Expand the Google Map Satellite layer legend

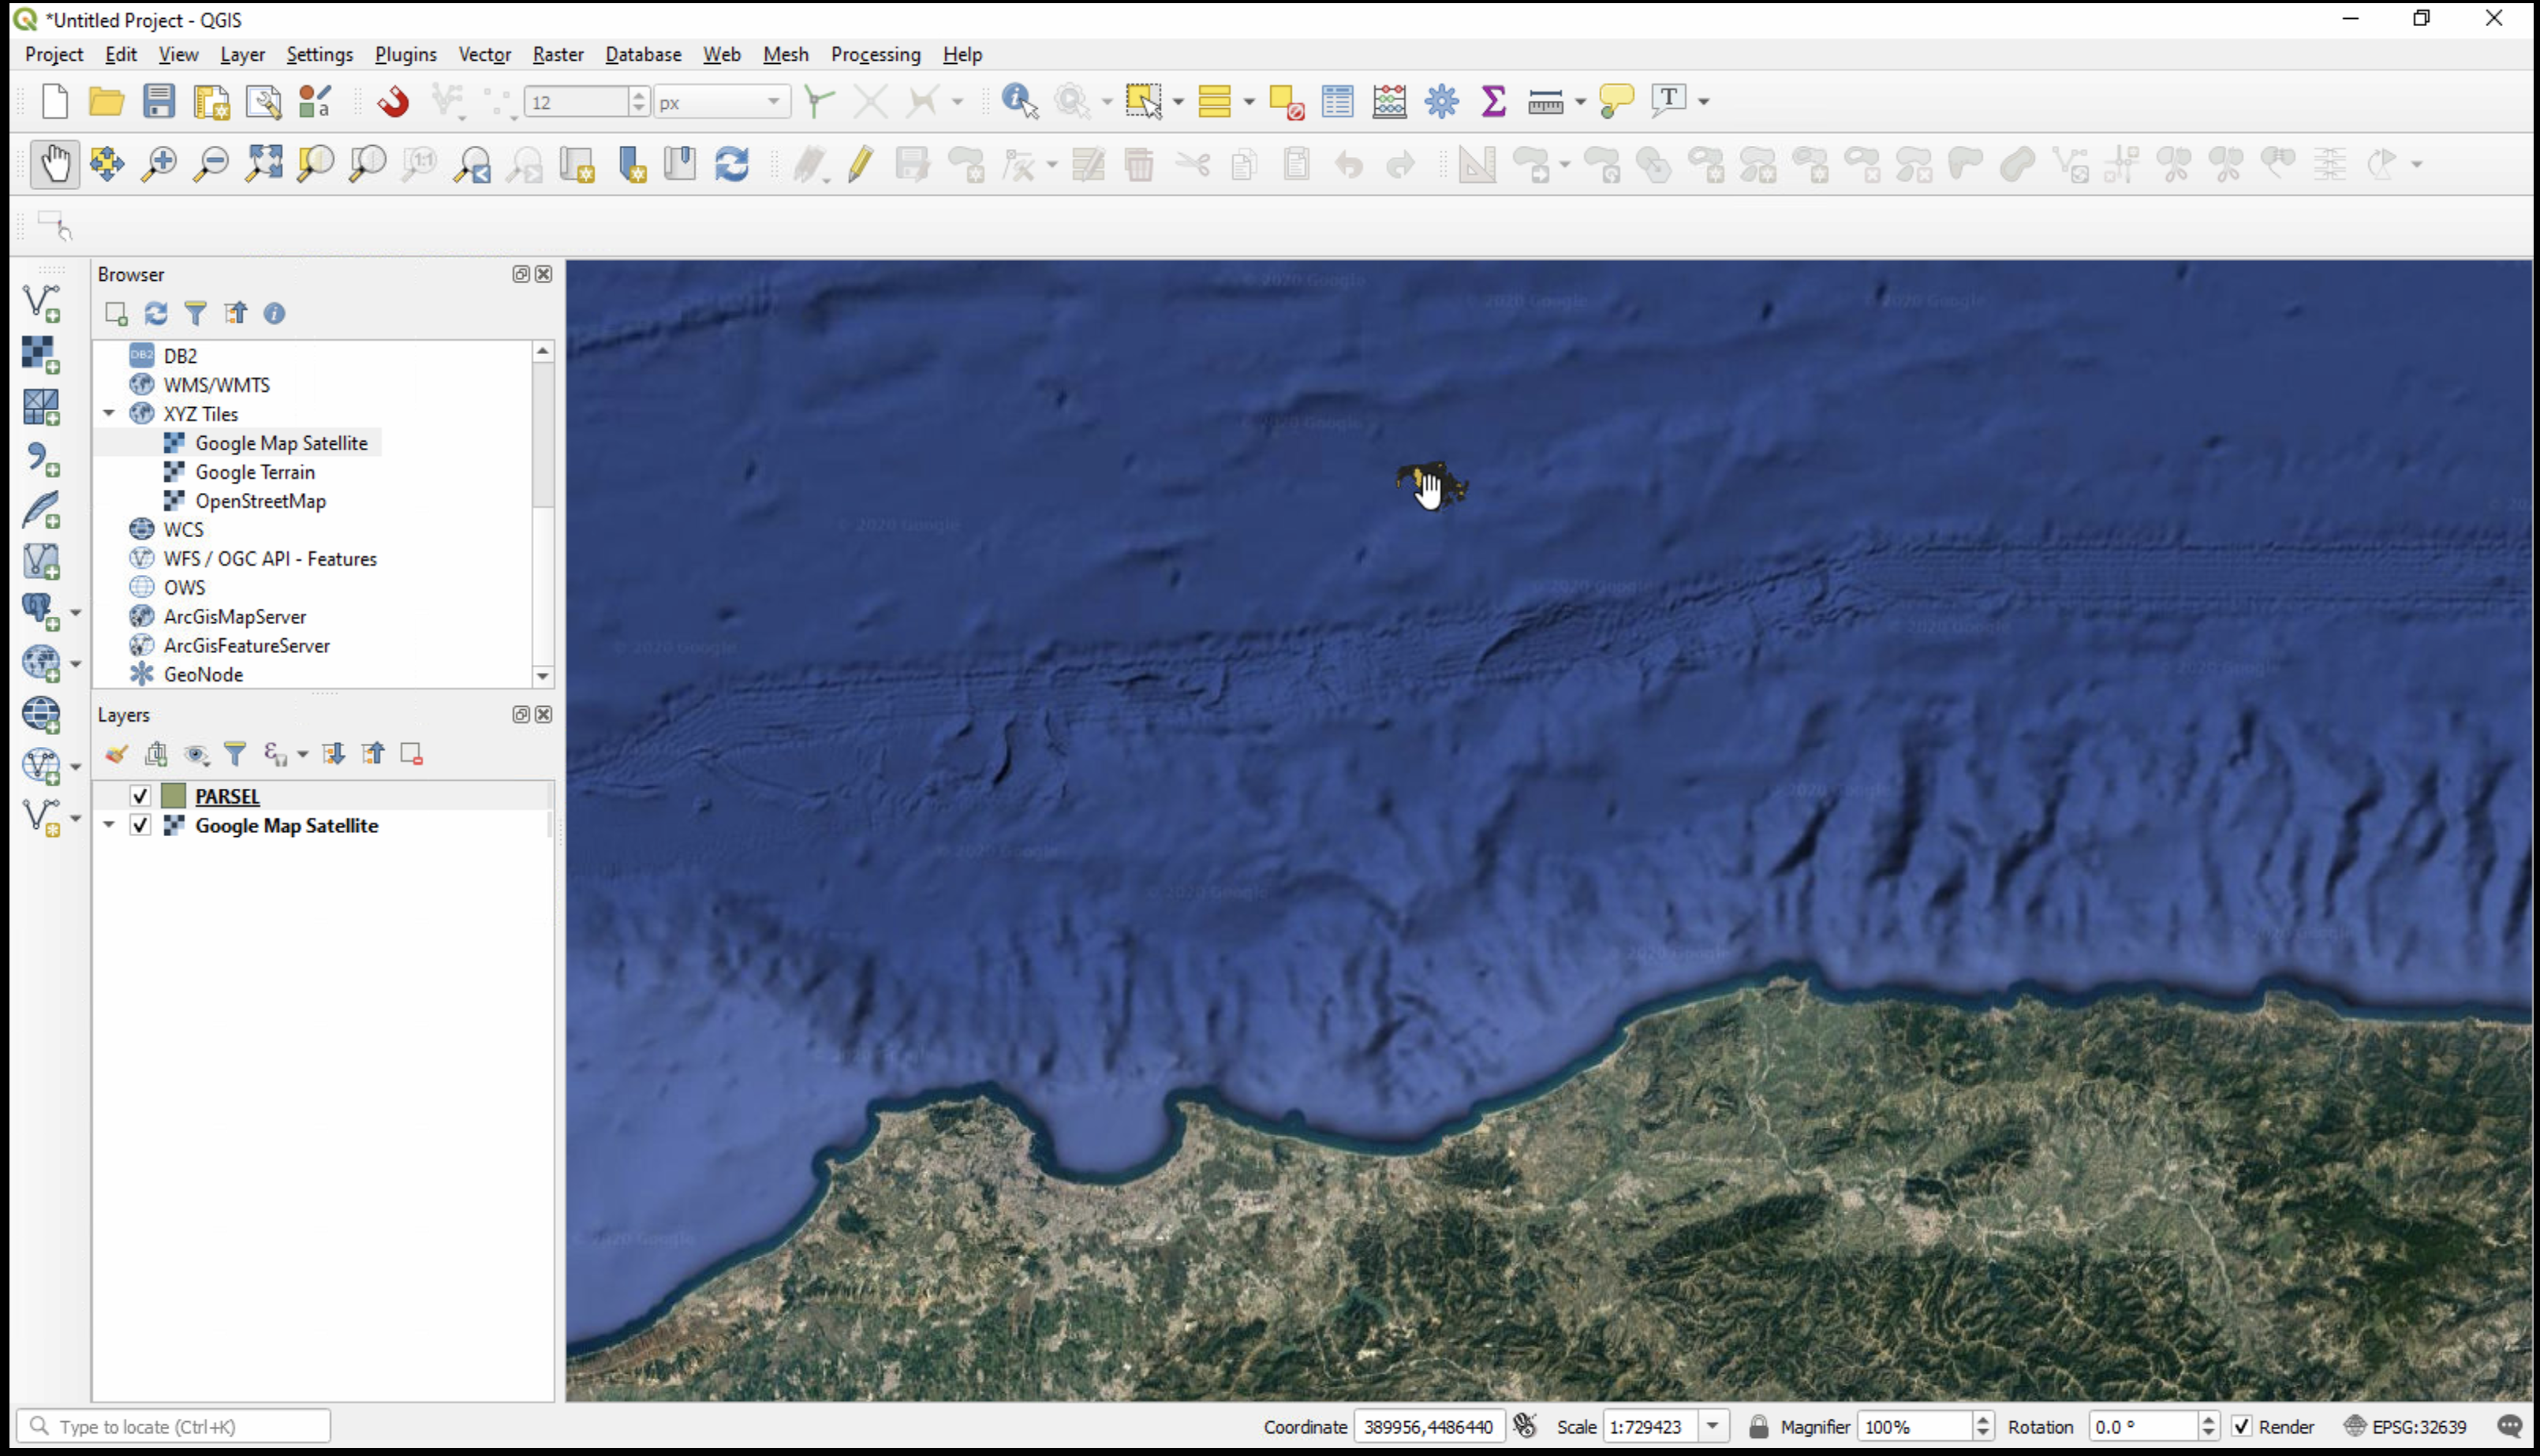point(109,825)
